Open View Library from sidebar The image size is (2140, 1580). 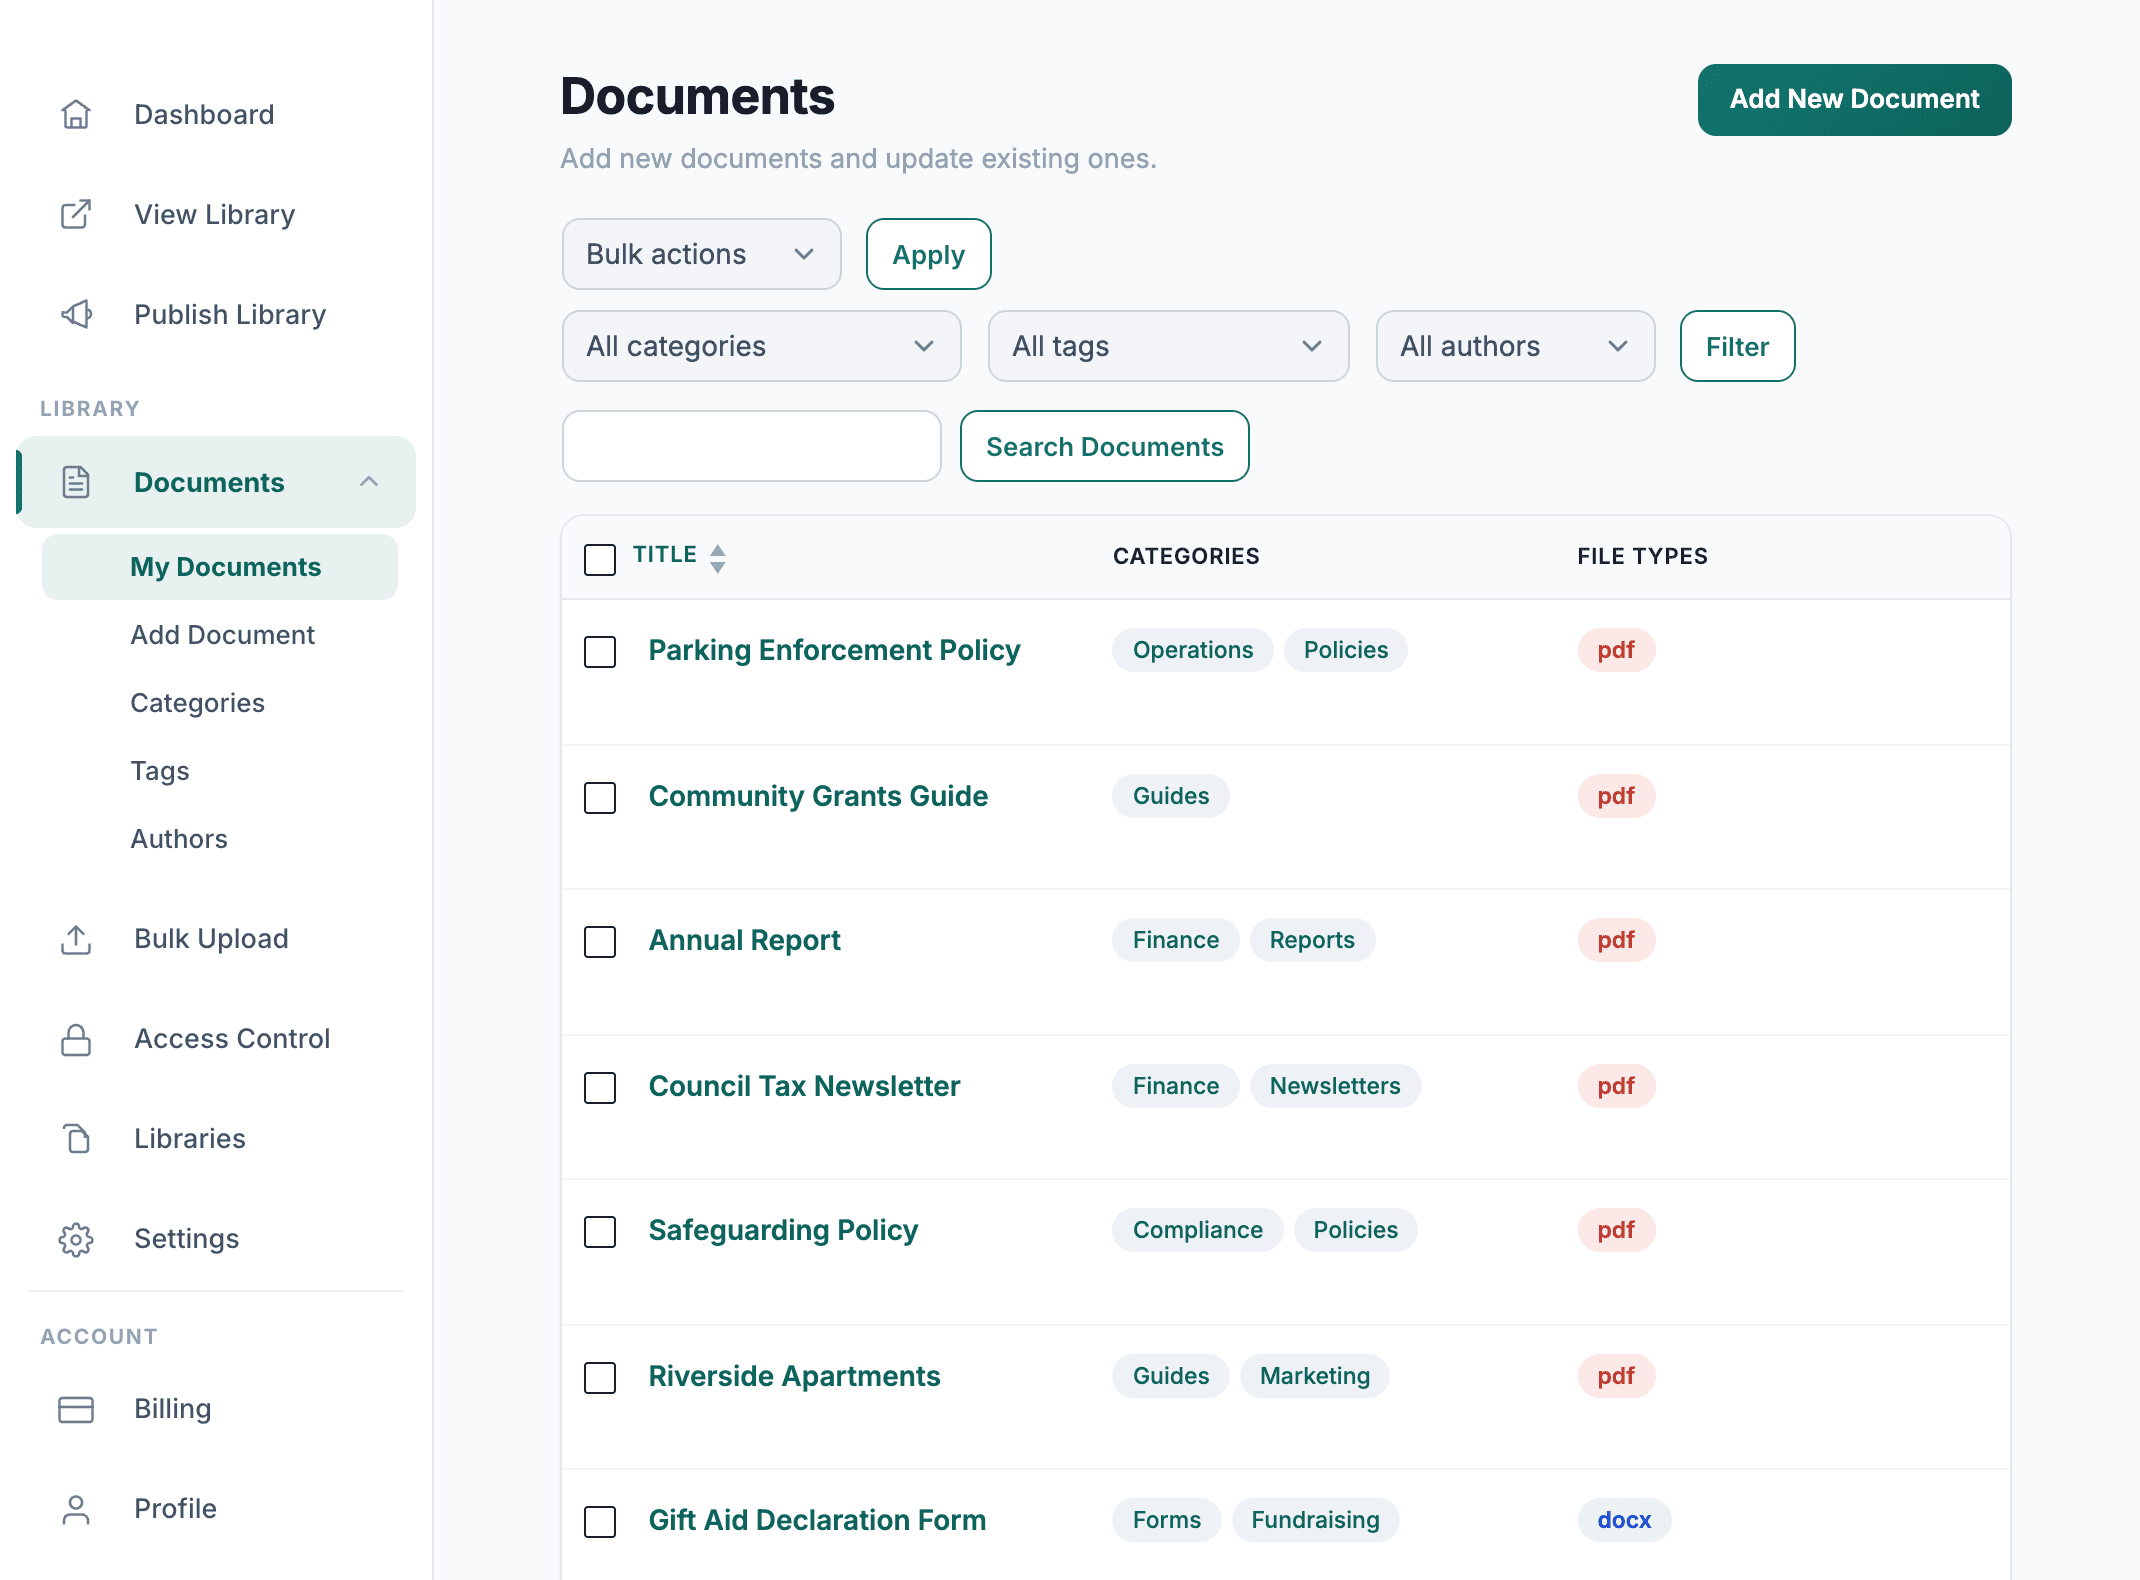tap(215, 214)
